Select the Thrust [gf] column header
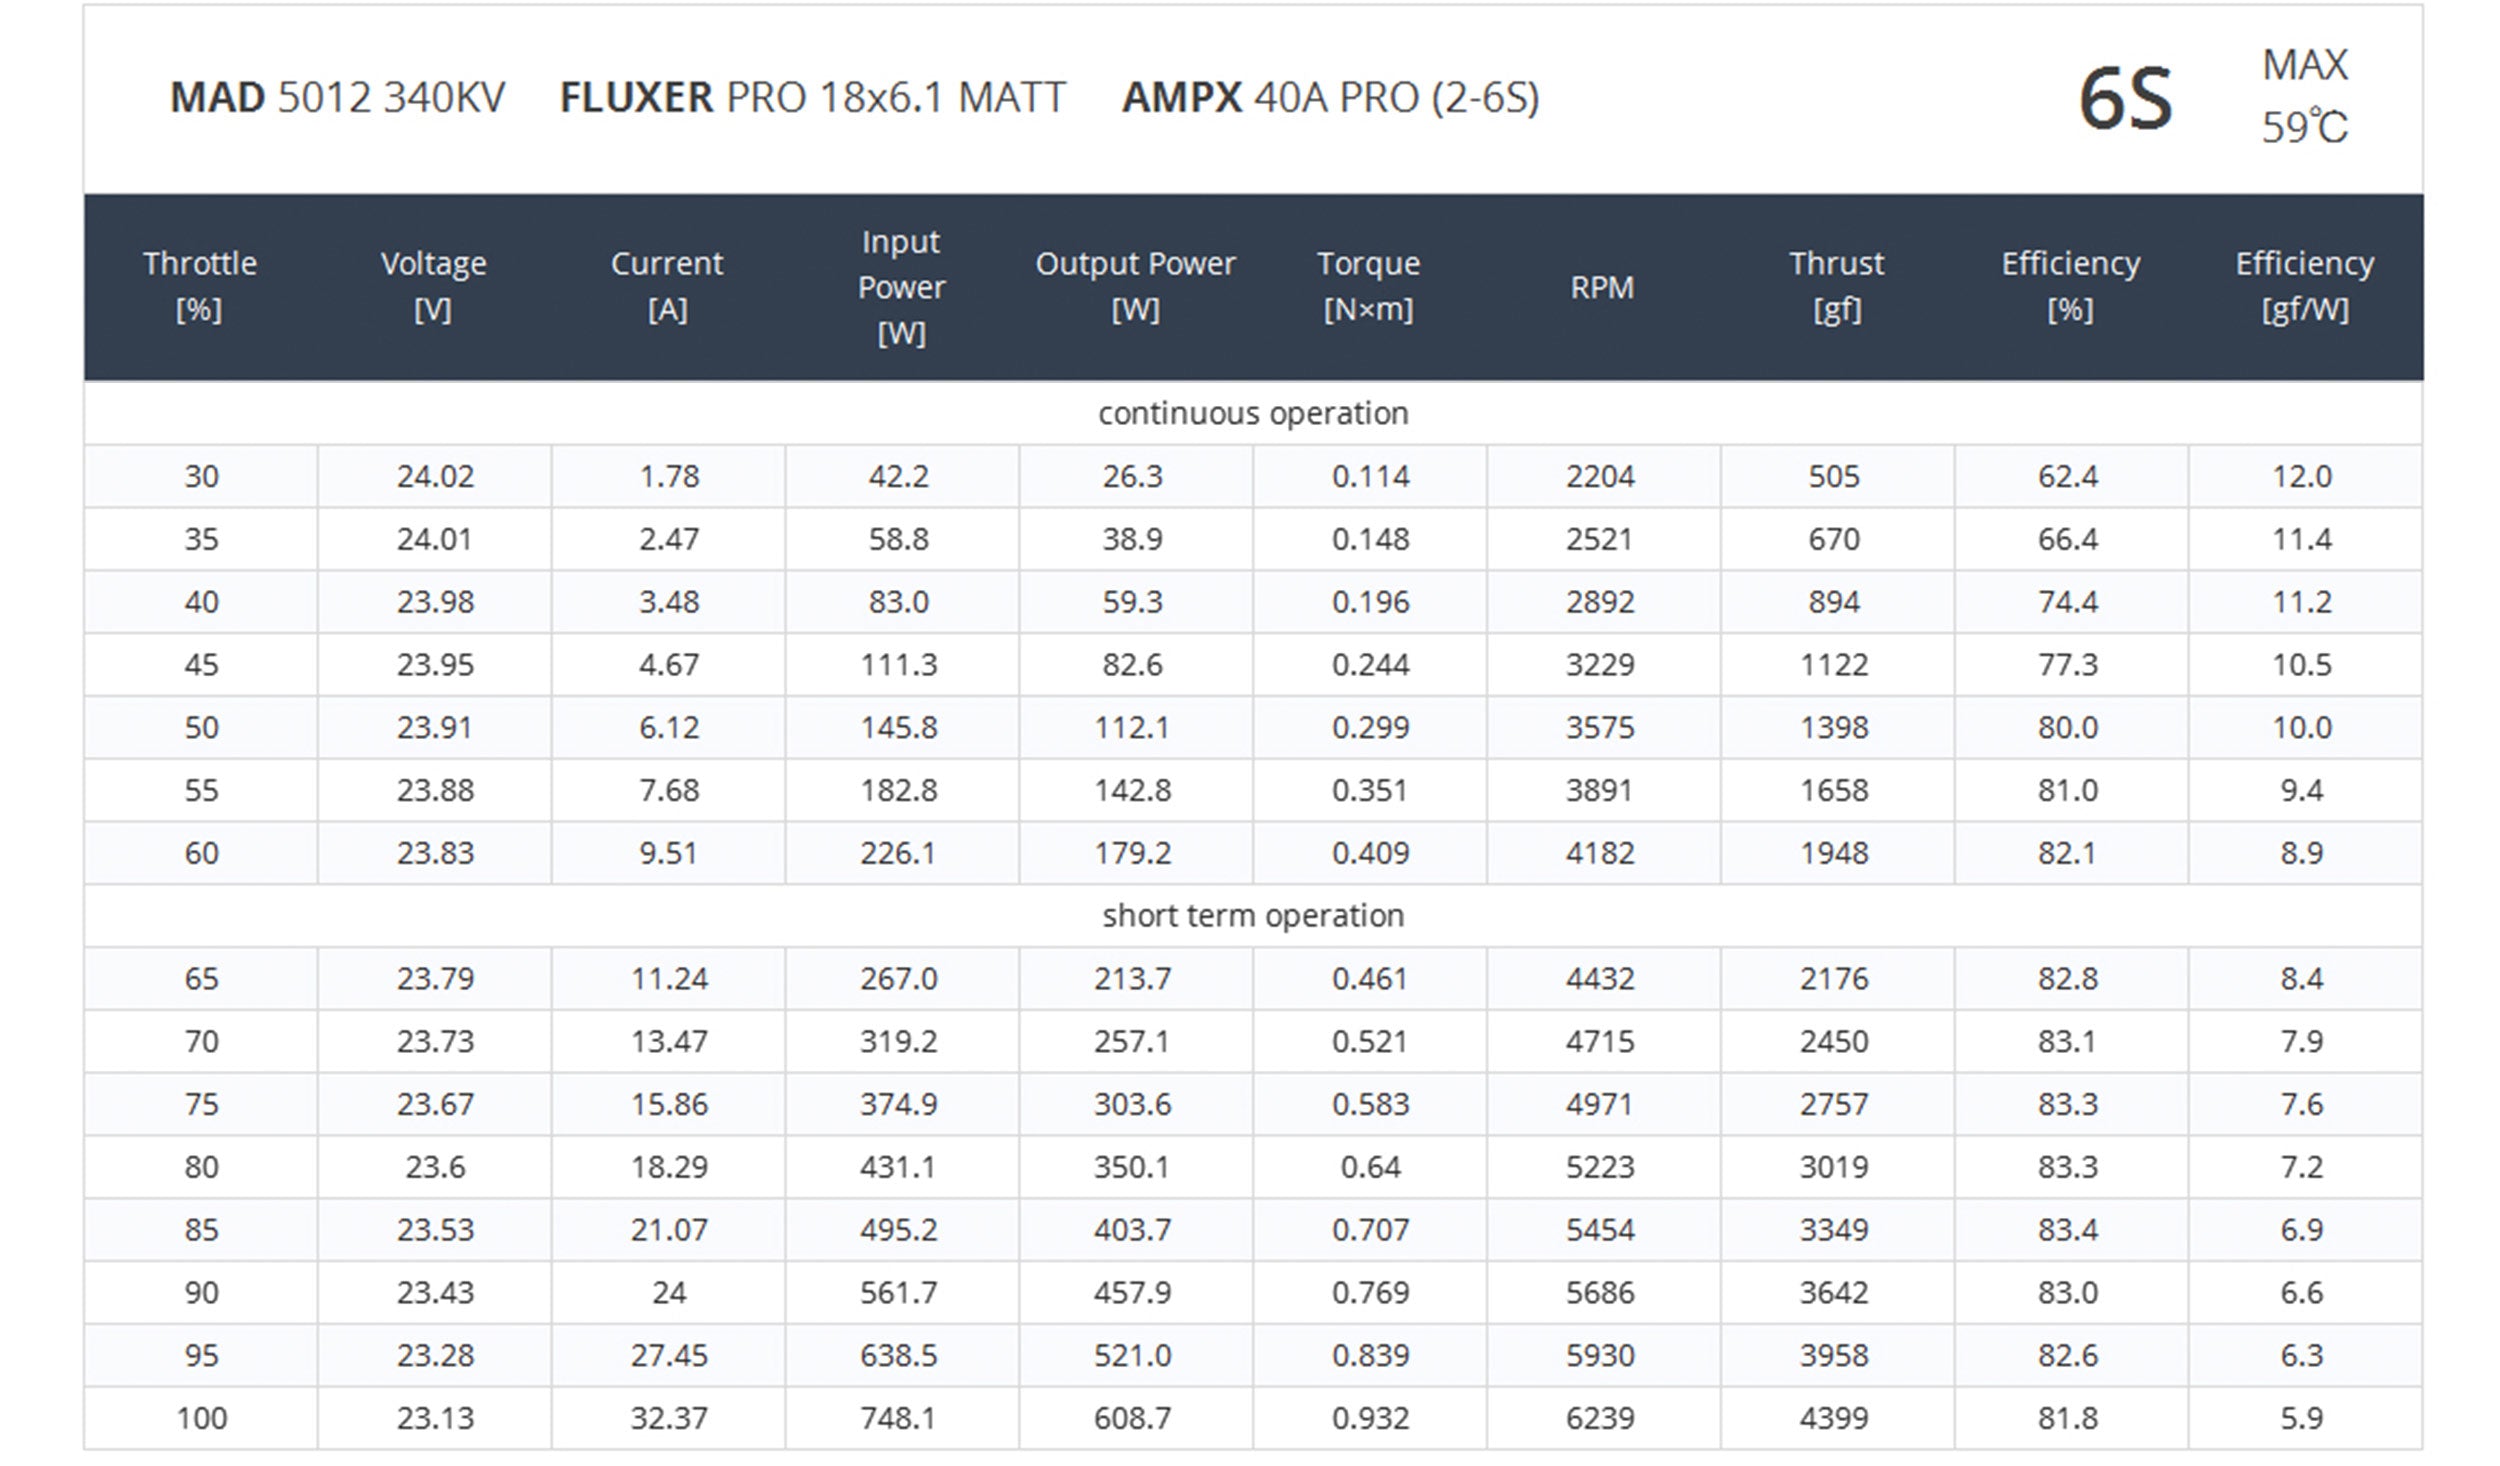Viewport: 2500px width, 1466px height. click(1836, 287)
